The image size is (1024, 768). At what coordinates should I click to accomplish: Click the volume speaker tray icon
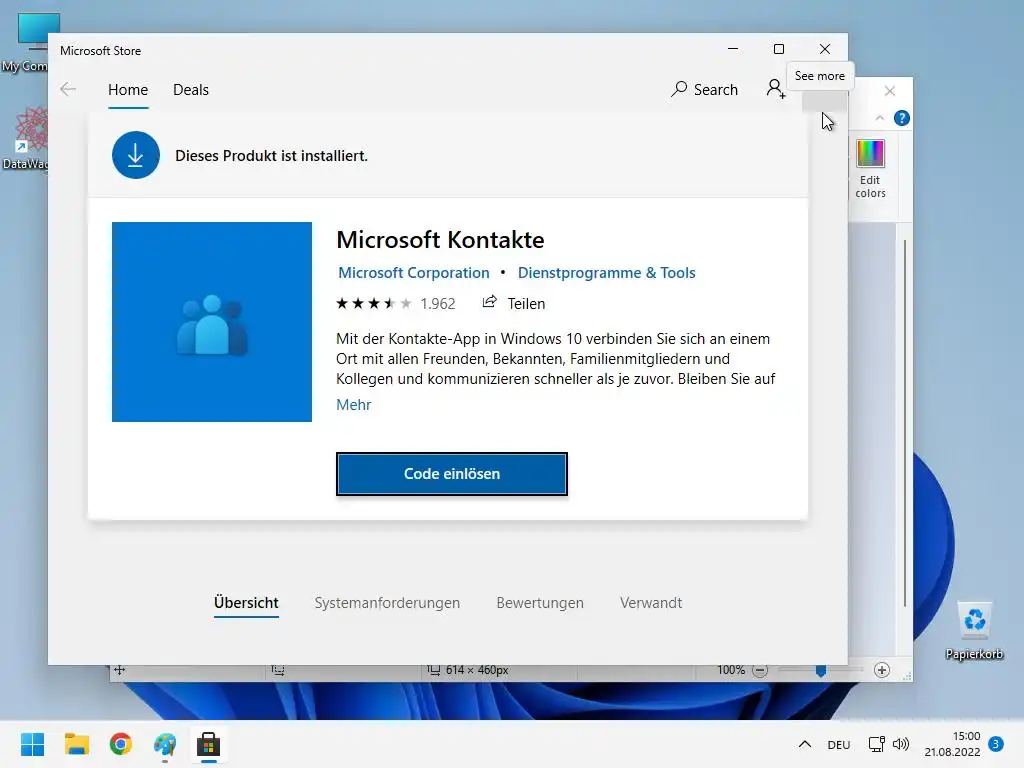tap(901, 744)
